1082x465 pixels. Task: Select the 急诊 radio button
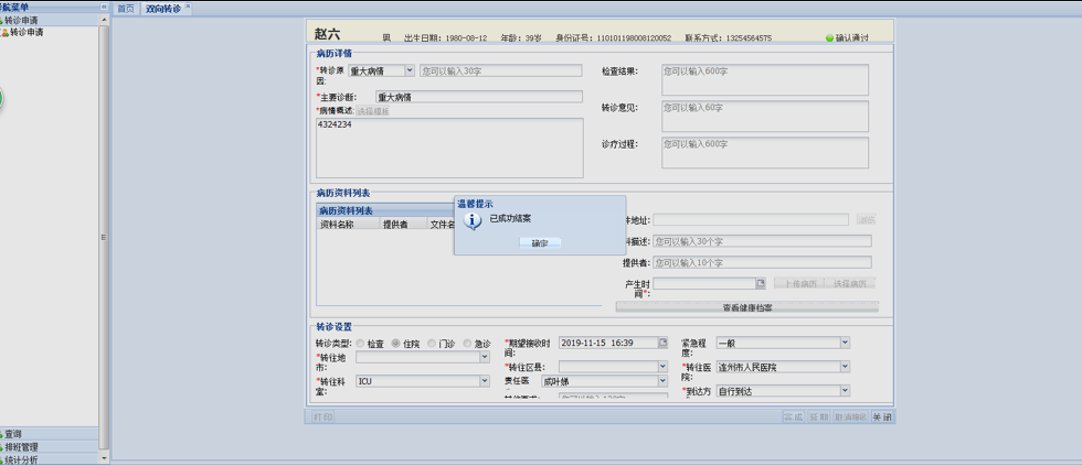[x=468, y=343]
